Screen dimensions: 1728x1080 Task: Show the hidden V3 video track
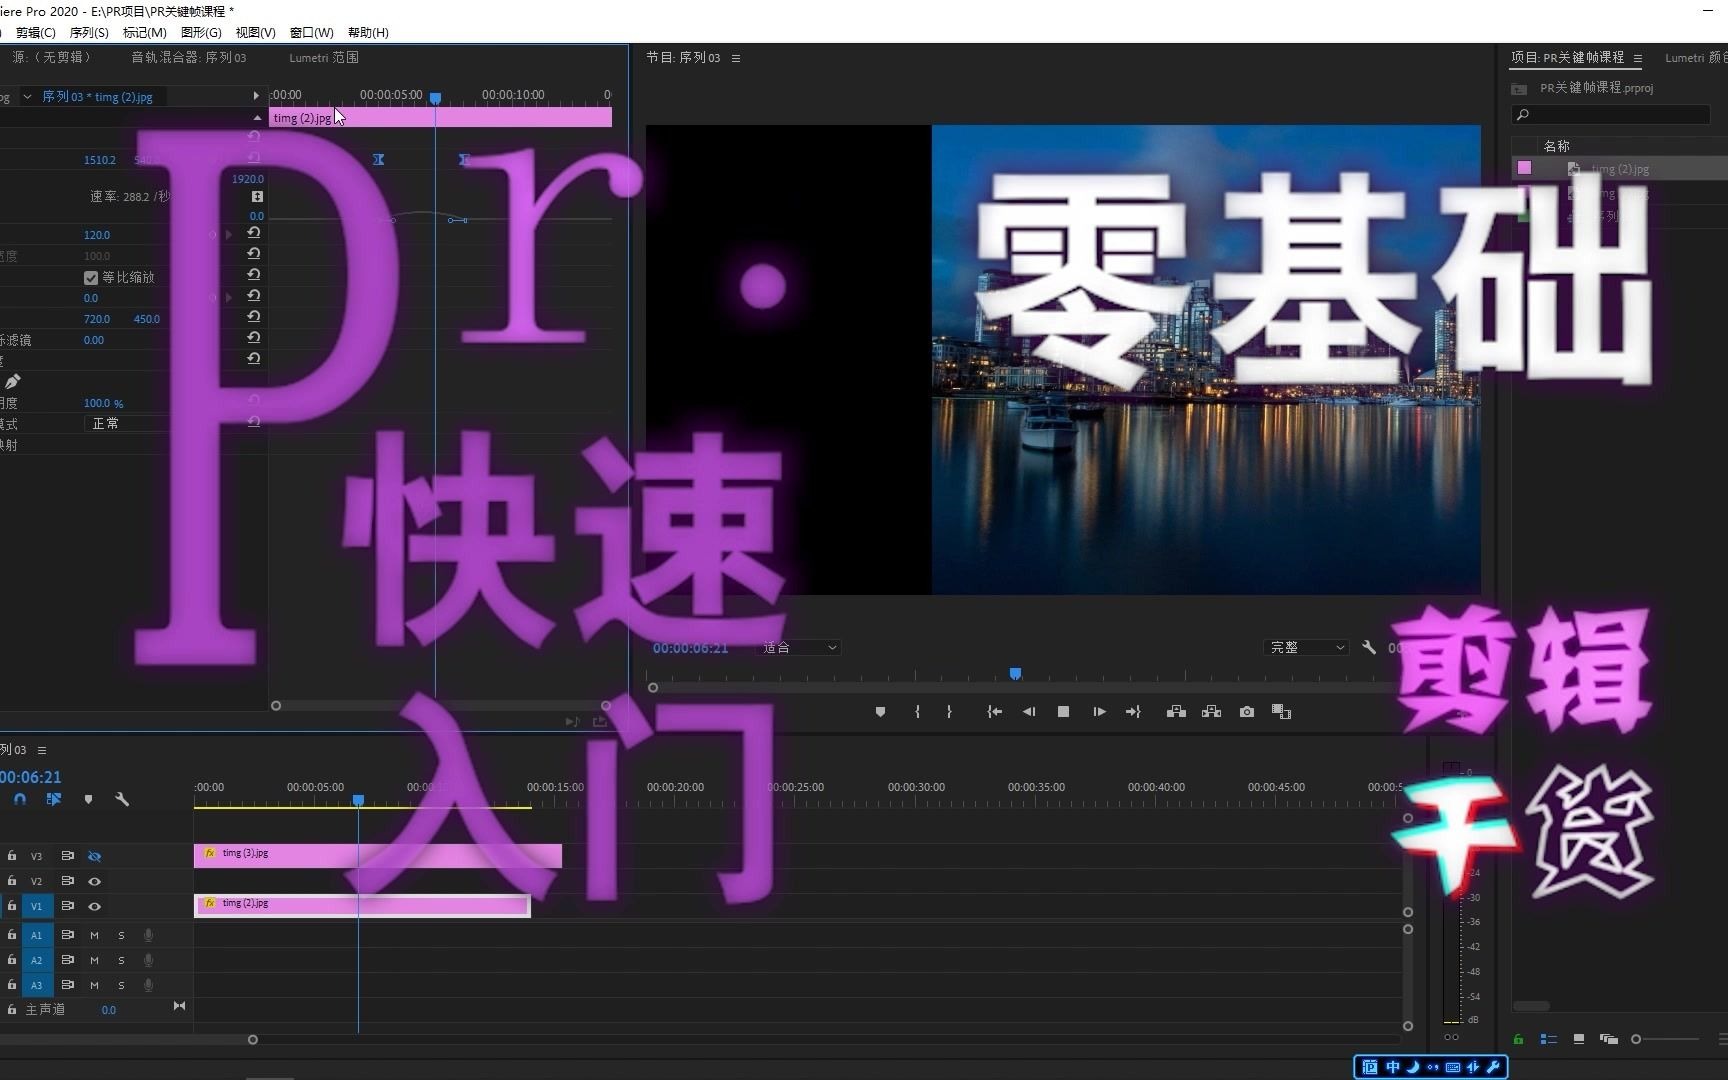coord(94,856)
